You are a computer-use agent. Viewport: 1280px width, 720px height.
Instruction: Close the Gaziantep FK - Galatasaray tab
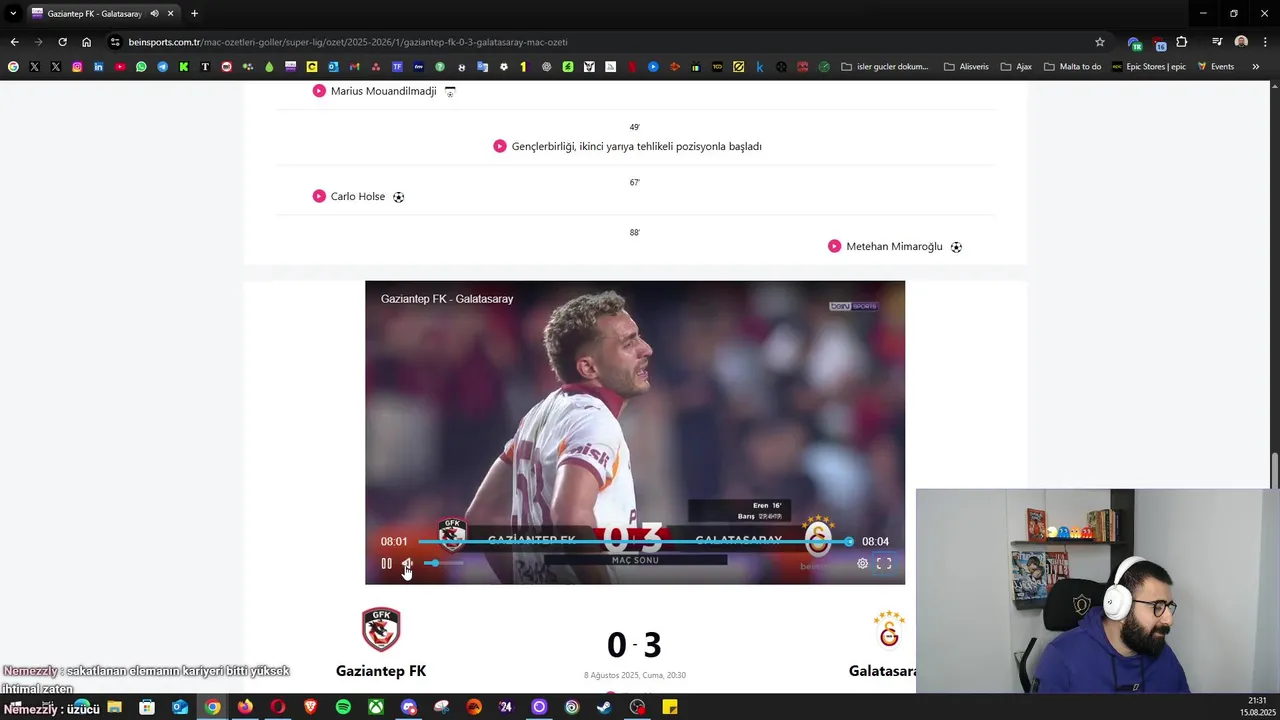point(171,14)
